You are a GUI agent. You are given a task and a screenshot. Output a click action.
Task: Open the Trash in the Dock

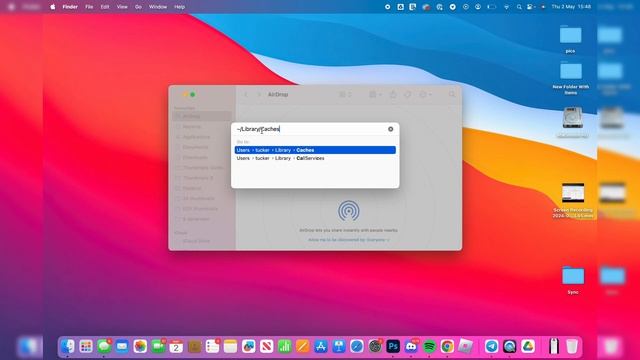point(572,347)
